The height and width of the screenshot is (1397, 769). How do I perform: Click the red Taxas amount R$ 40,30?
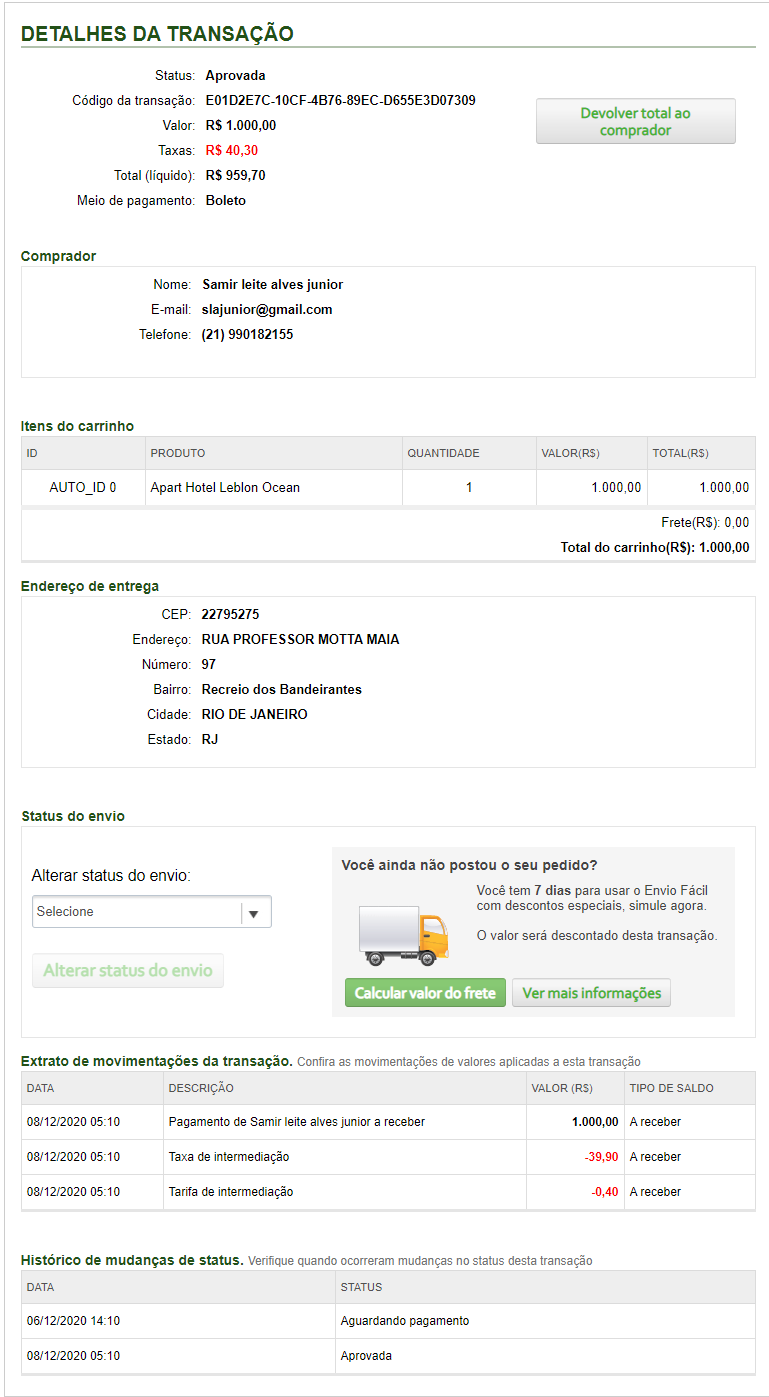coord(232,151)
